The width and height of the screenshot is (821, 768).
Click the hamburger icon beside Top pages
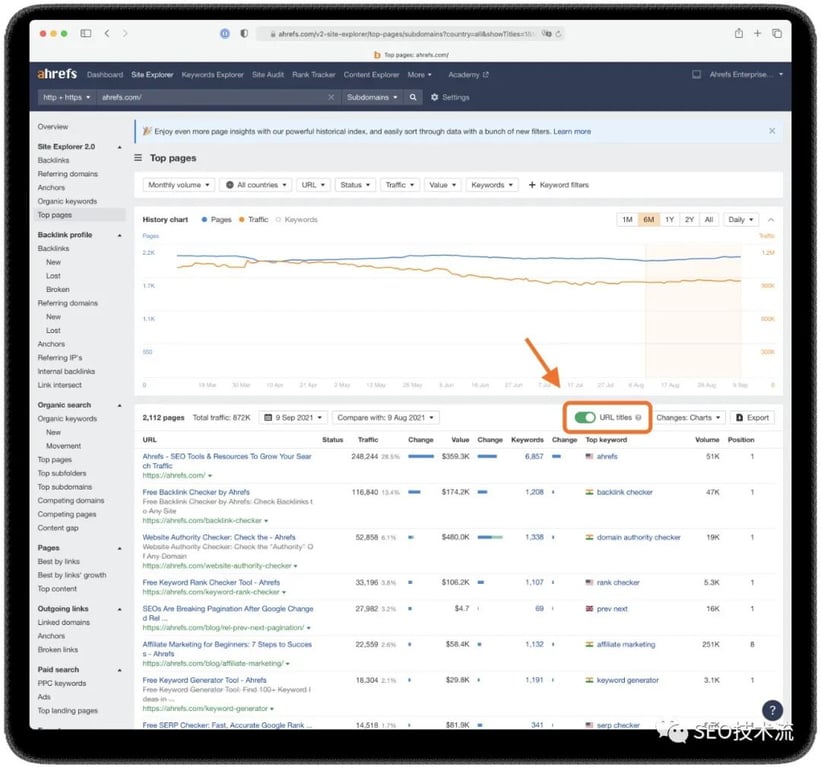click(x=139, y=158)
